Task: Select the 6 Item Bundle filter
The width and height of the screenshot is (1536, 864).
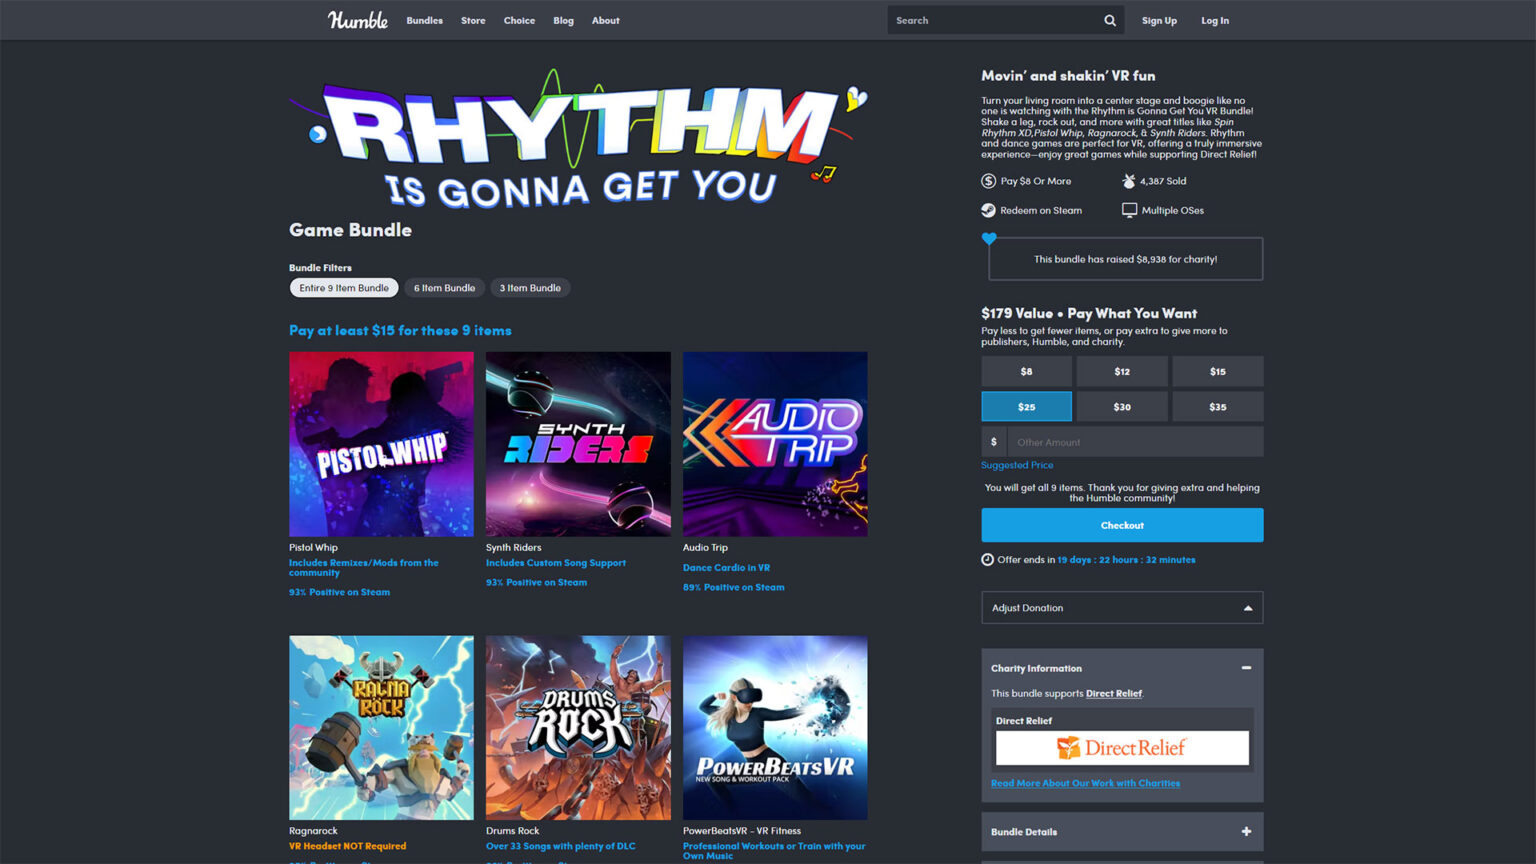Action: [x=444, y=288]
